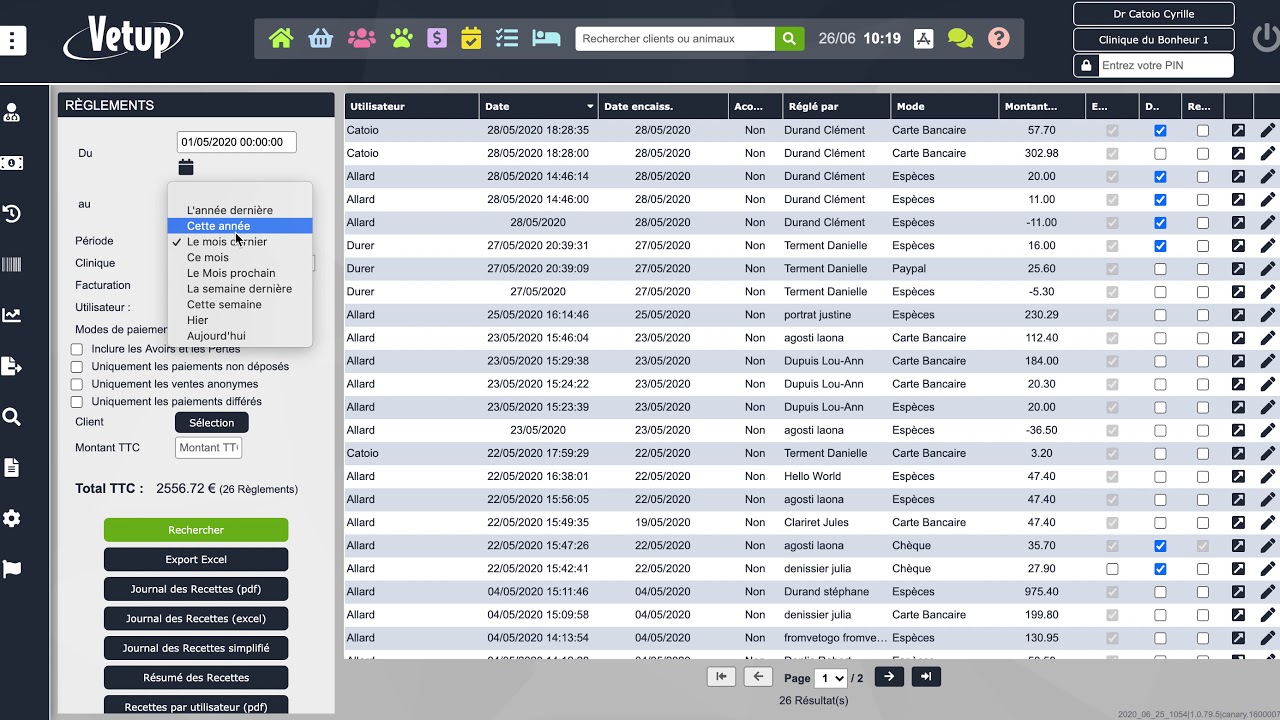The width and height of the screenshot is (1280, 720).
Task: Click the blue bed hospitalization icon
Action: (546, 39)
